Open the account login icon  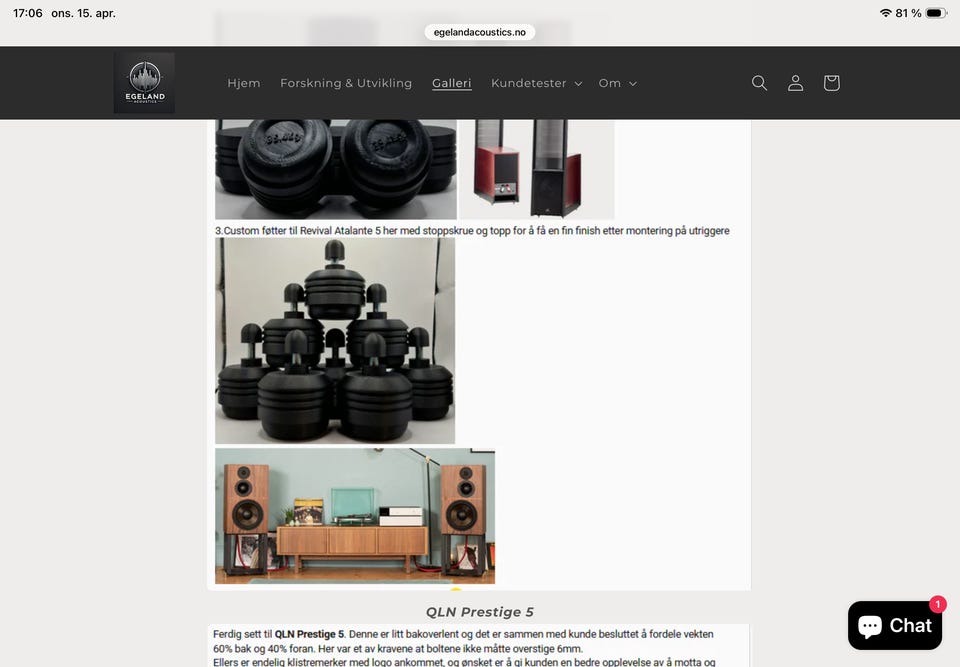click(795, 83)
